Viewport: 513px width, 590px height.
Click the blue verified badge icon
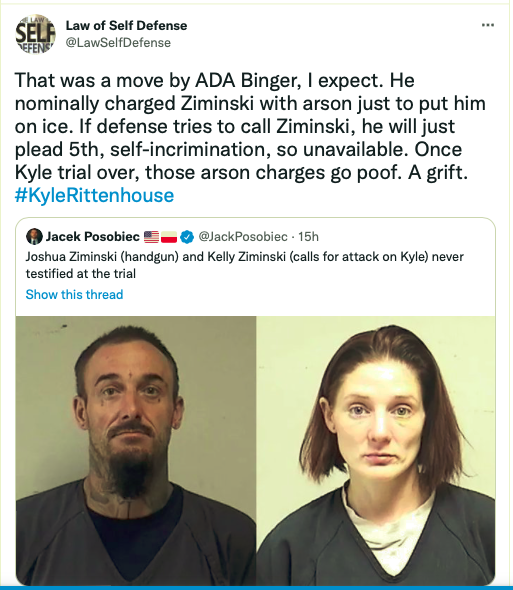pos(187,237)
